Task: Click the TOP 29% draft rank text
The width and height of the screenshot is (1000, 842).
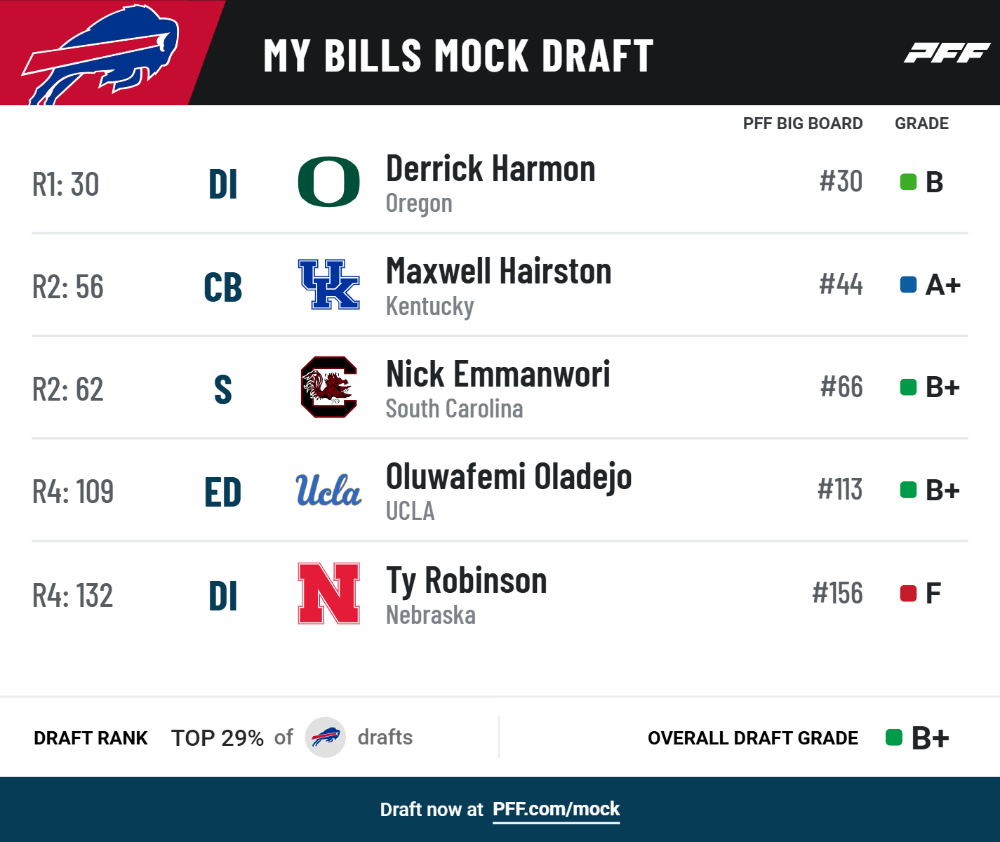Action: tap(217, 738)
